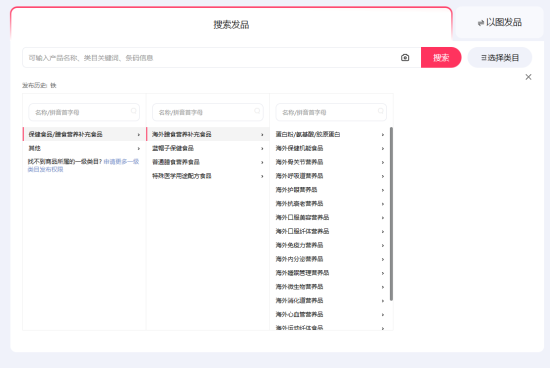Open the 选择类目 button

[500, 58]
